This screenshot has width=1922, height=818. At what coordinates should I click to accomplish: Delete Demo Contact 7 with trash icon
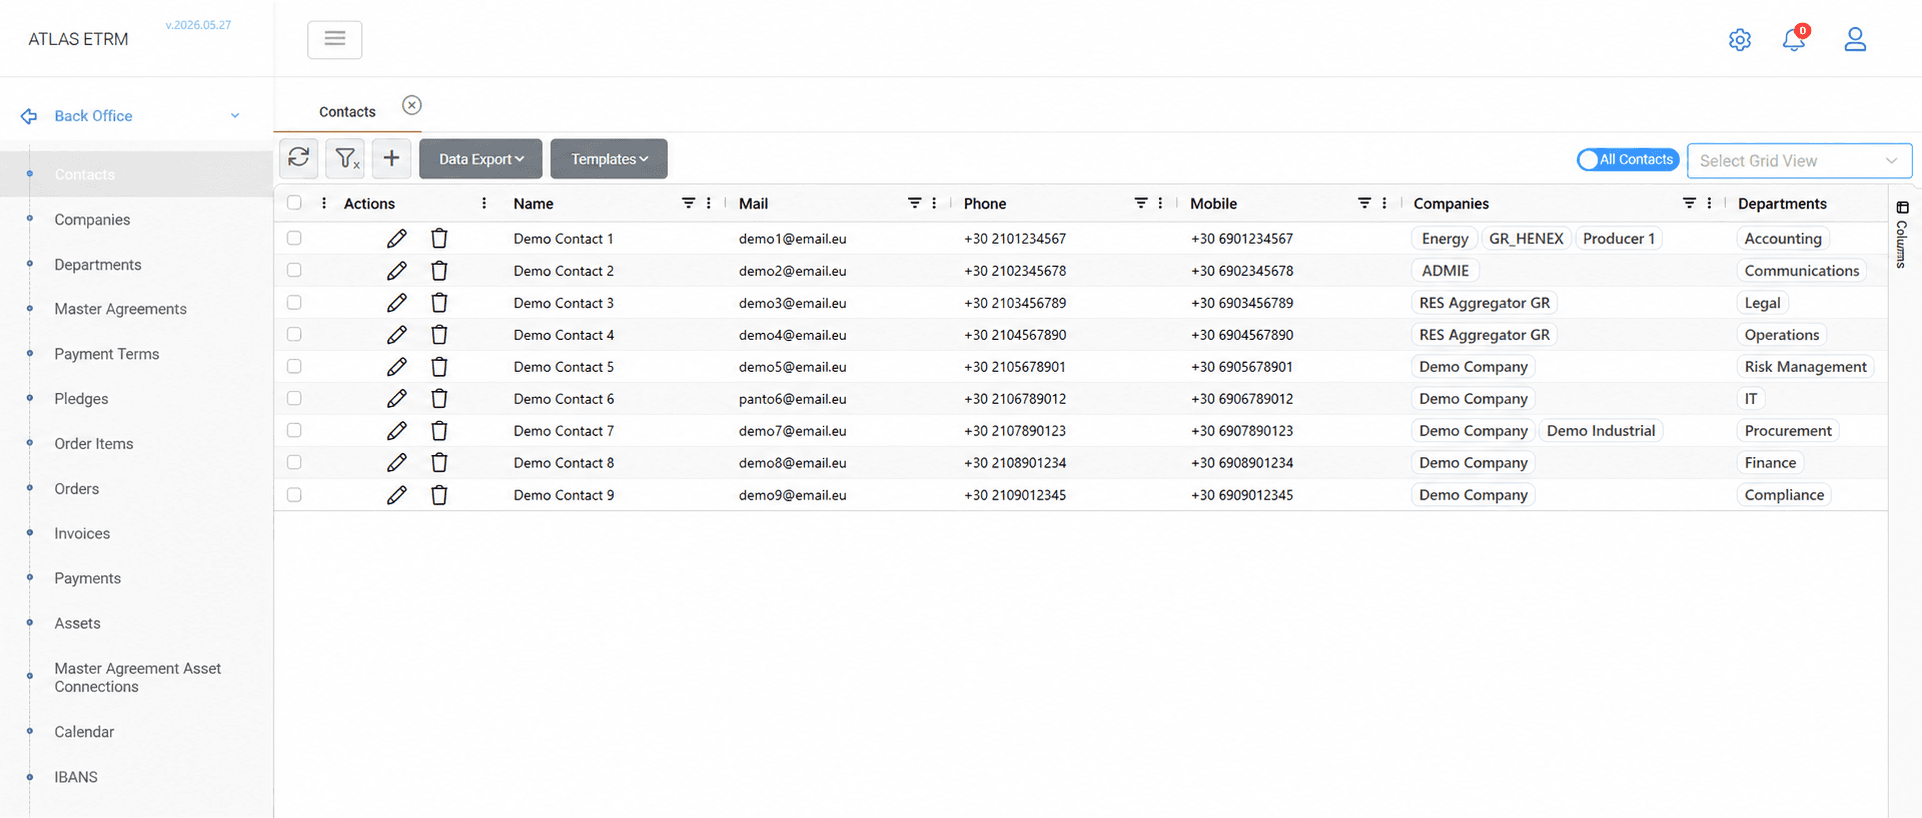(439, 430)
